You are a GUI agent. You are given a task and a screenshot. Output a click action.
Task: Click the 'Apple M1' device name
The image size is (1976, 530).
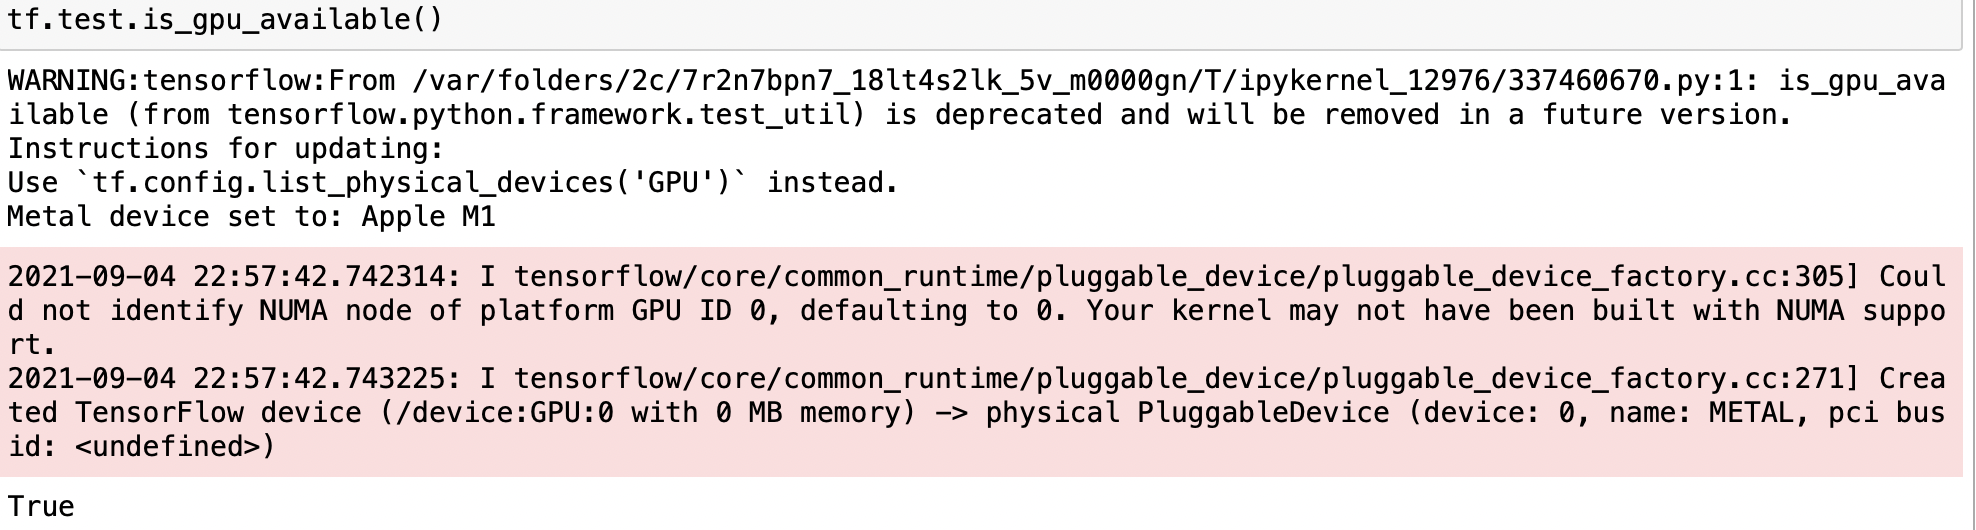point(428,217)
